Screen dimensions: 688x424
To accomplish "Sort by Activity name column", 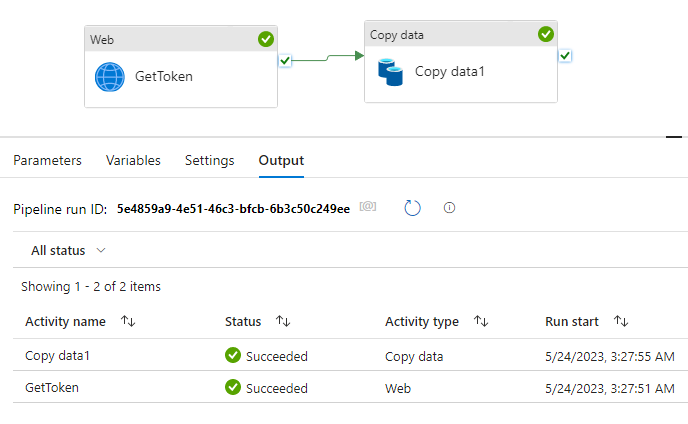I will tap(127, 321).
